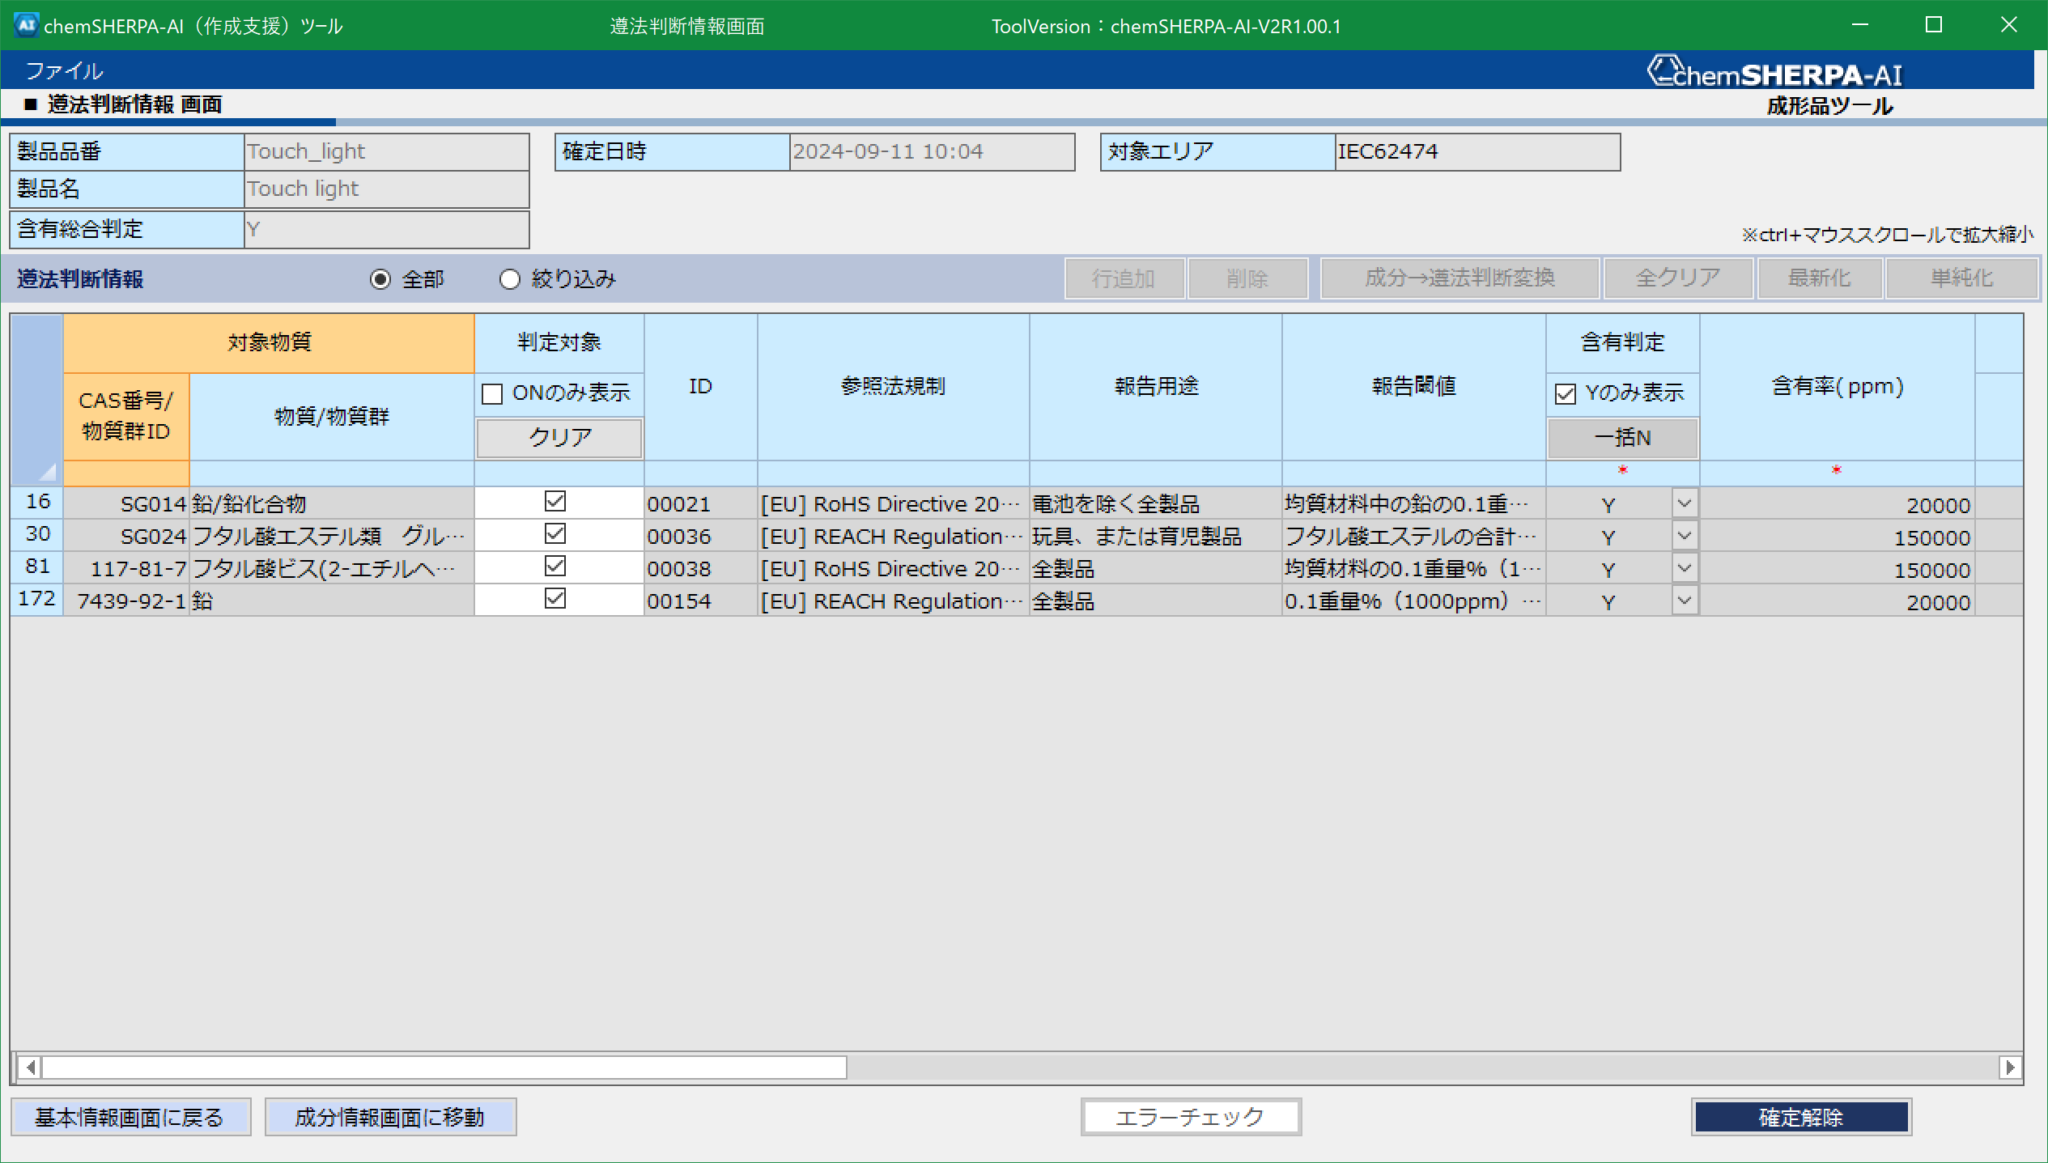The height and width of the screenshot is (1163, 2048).
Task: Expand the Y dropdown on the フタル酸エステル類 row
Action: tap(1685, 536)
